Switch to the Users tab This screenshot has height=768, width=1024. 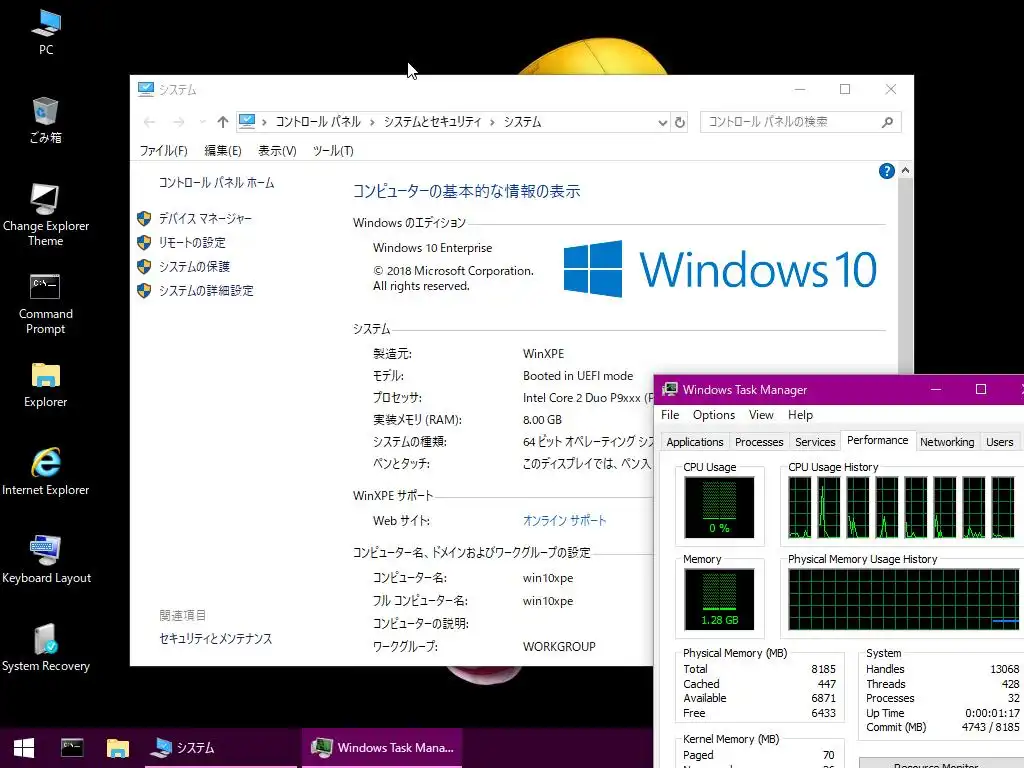pyautogui.click(x=999, y=442)
